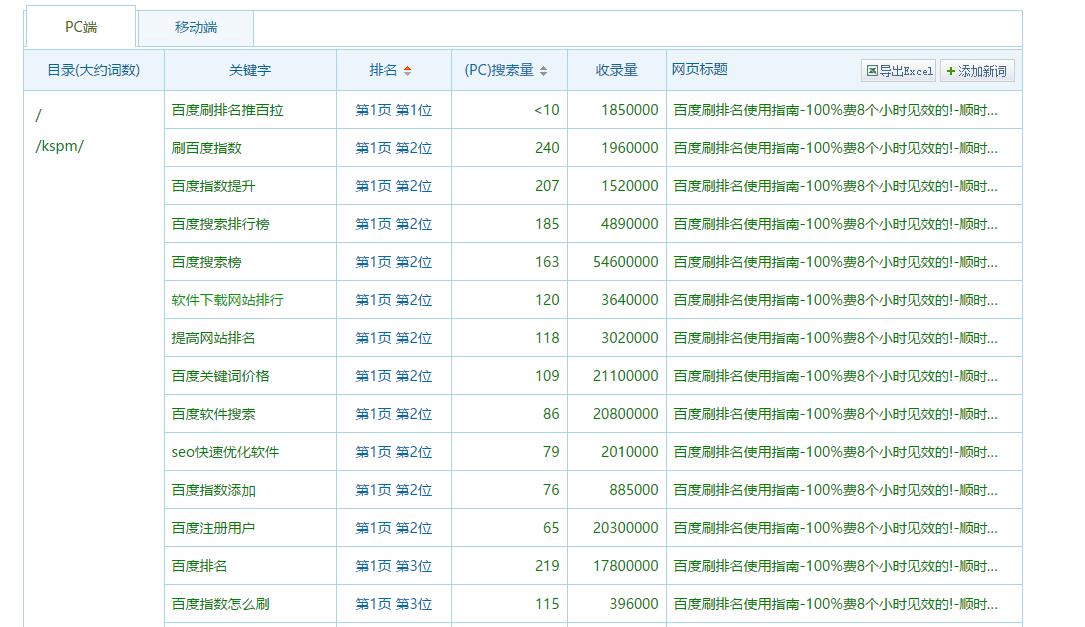Open the root / directory entry
Viewport: 1085px width, 627px height.
(x=38, y=115)
